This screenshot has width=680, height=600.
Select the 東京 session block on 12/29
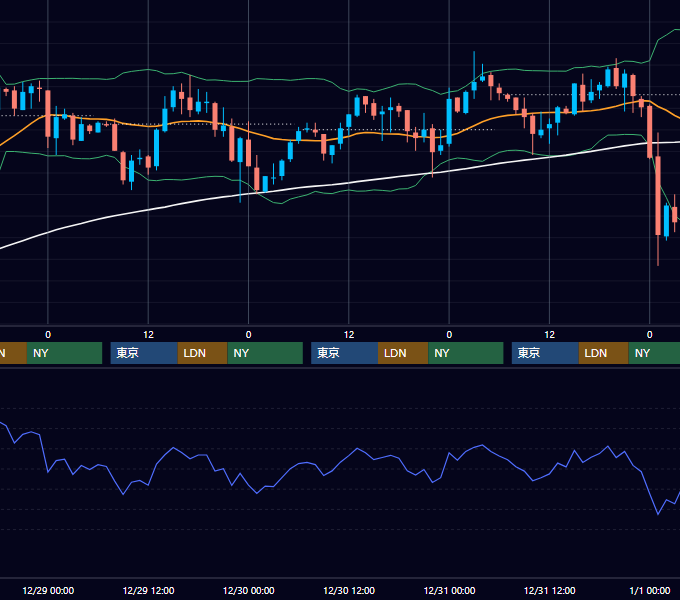[144, 353]
